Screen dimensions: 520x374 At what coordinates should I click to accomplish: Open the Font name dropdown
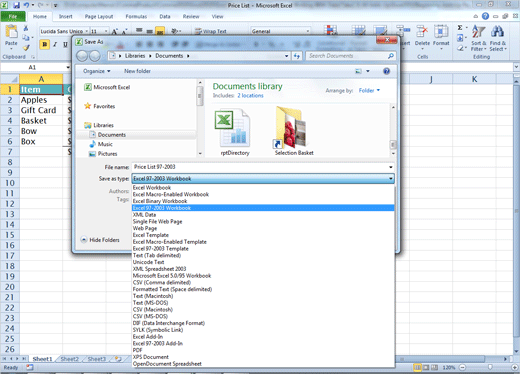tap(87, 31)
